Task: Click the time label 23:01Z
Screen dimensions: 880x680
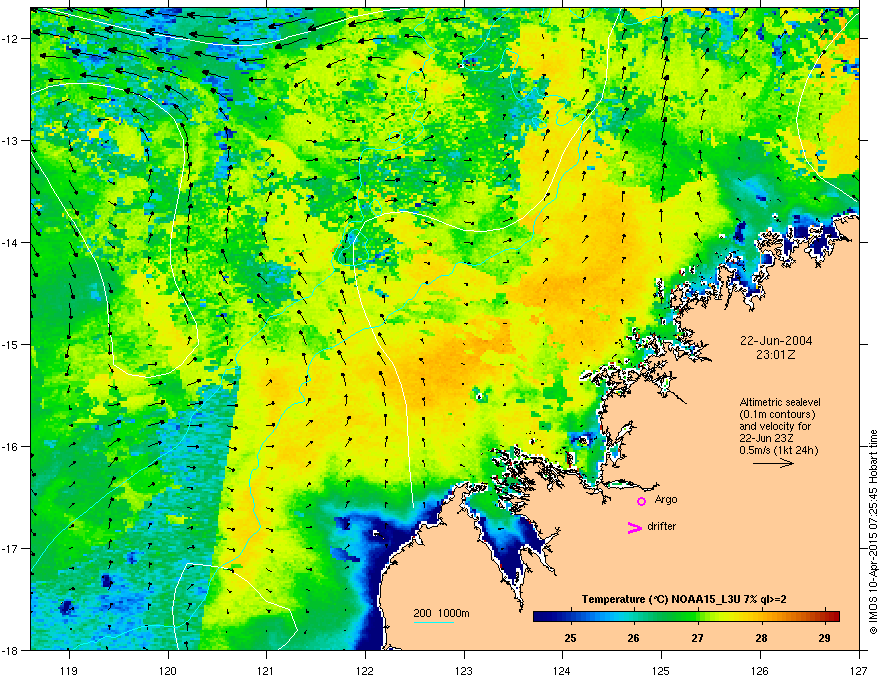Action: click(776, 355)
